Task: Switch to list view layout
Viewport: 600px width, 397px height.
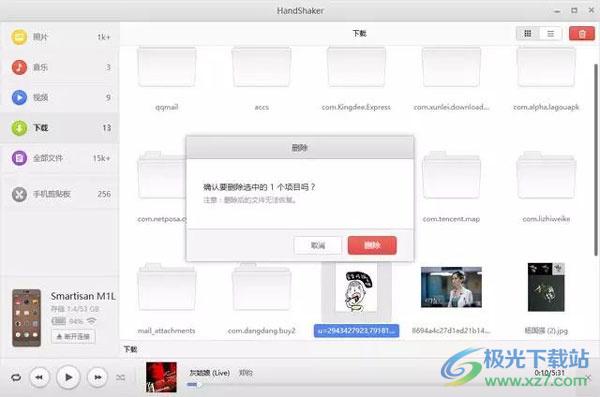Action: point(550,34)
